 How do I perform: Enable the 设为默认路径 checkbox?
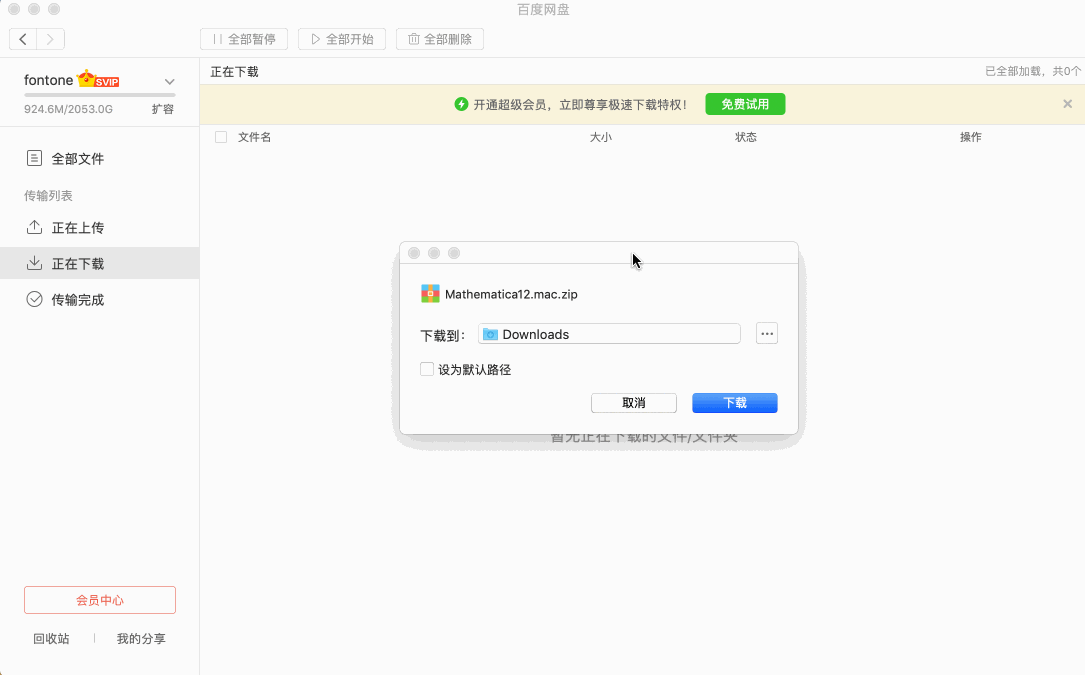click(427, 369)
